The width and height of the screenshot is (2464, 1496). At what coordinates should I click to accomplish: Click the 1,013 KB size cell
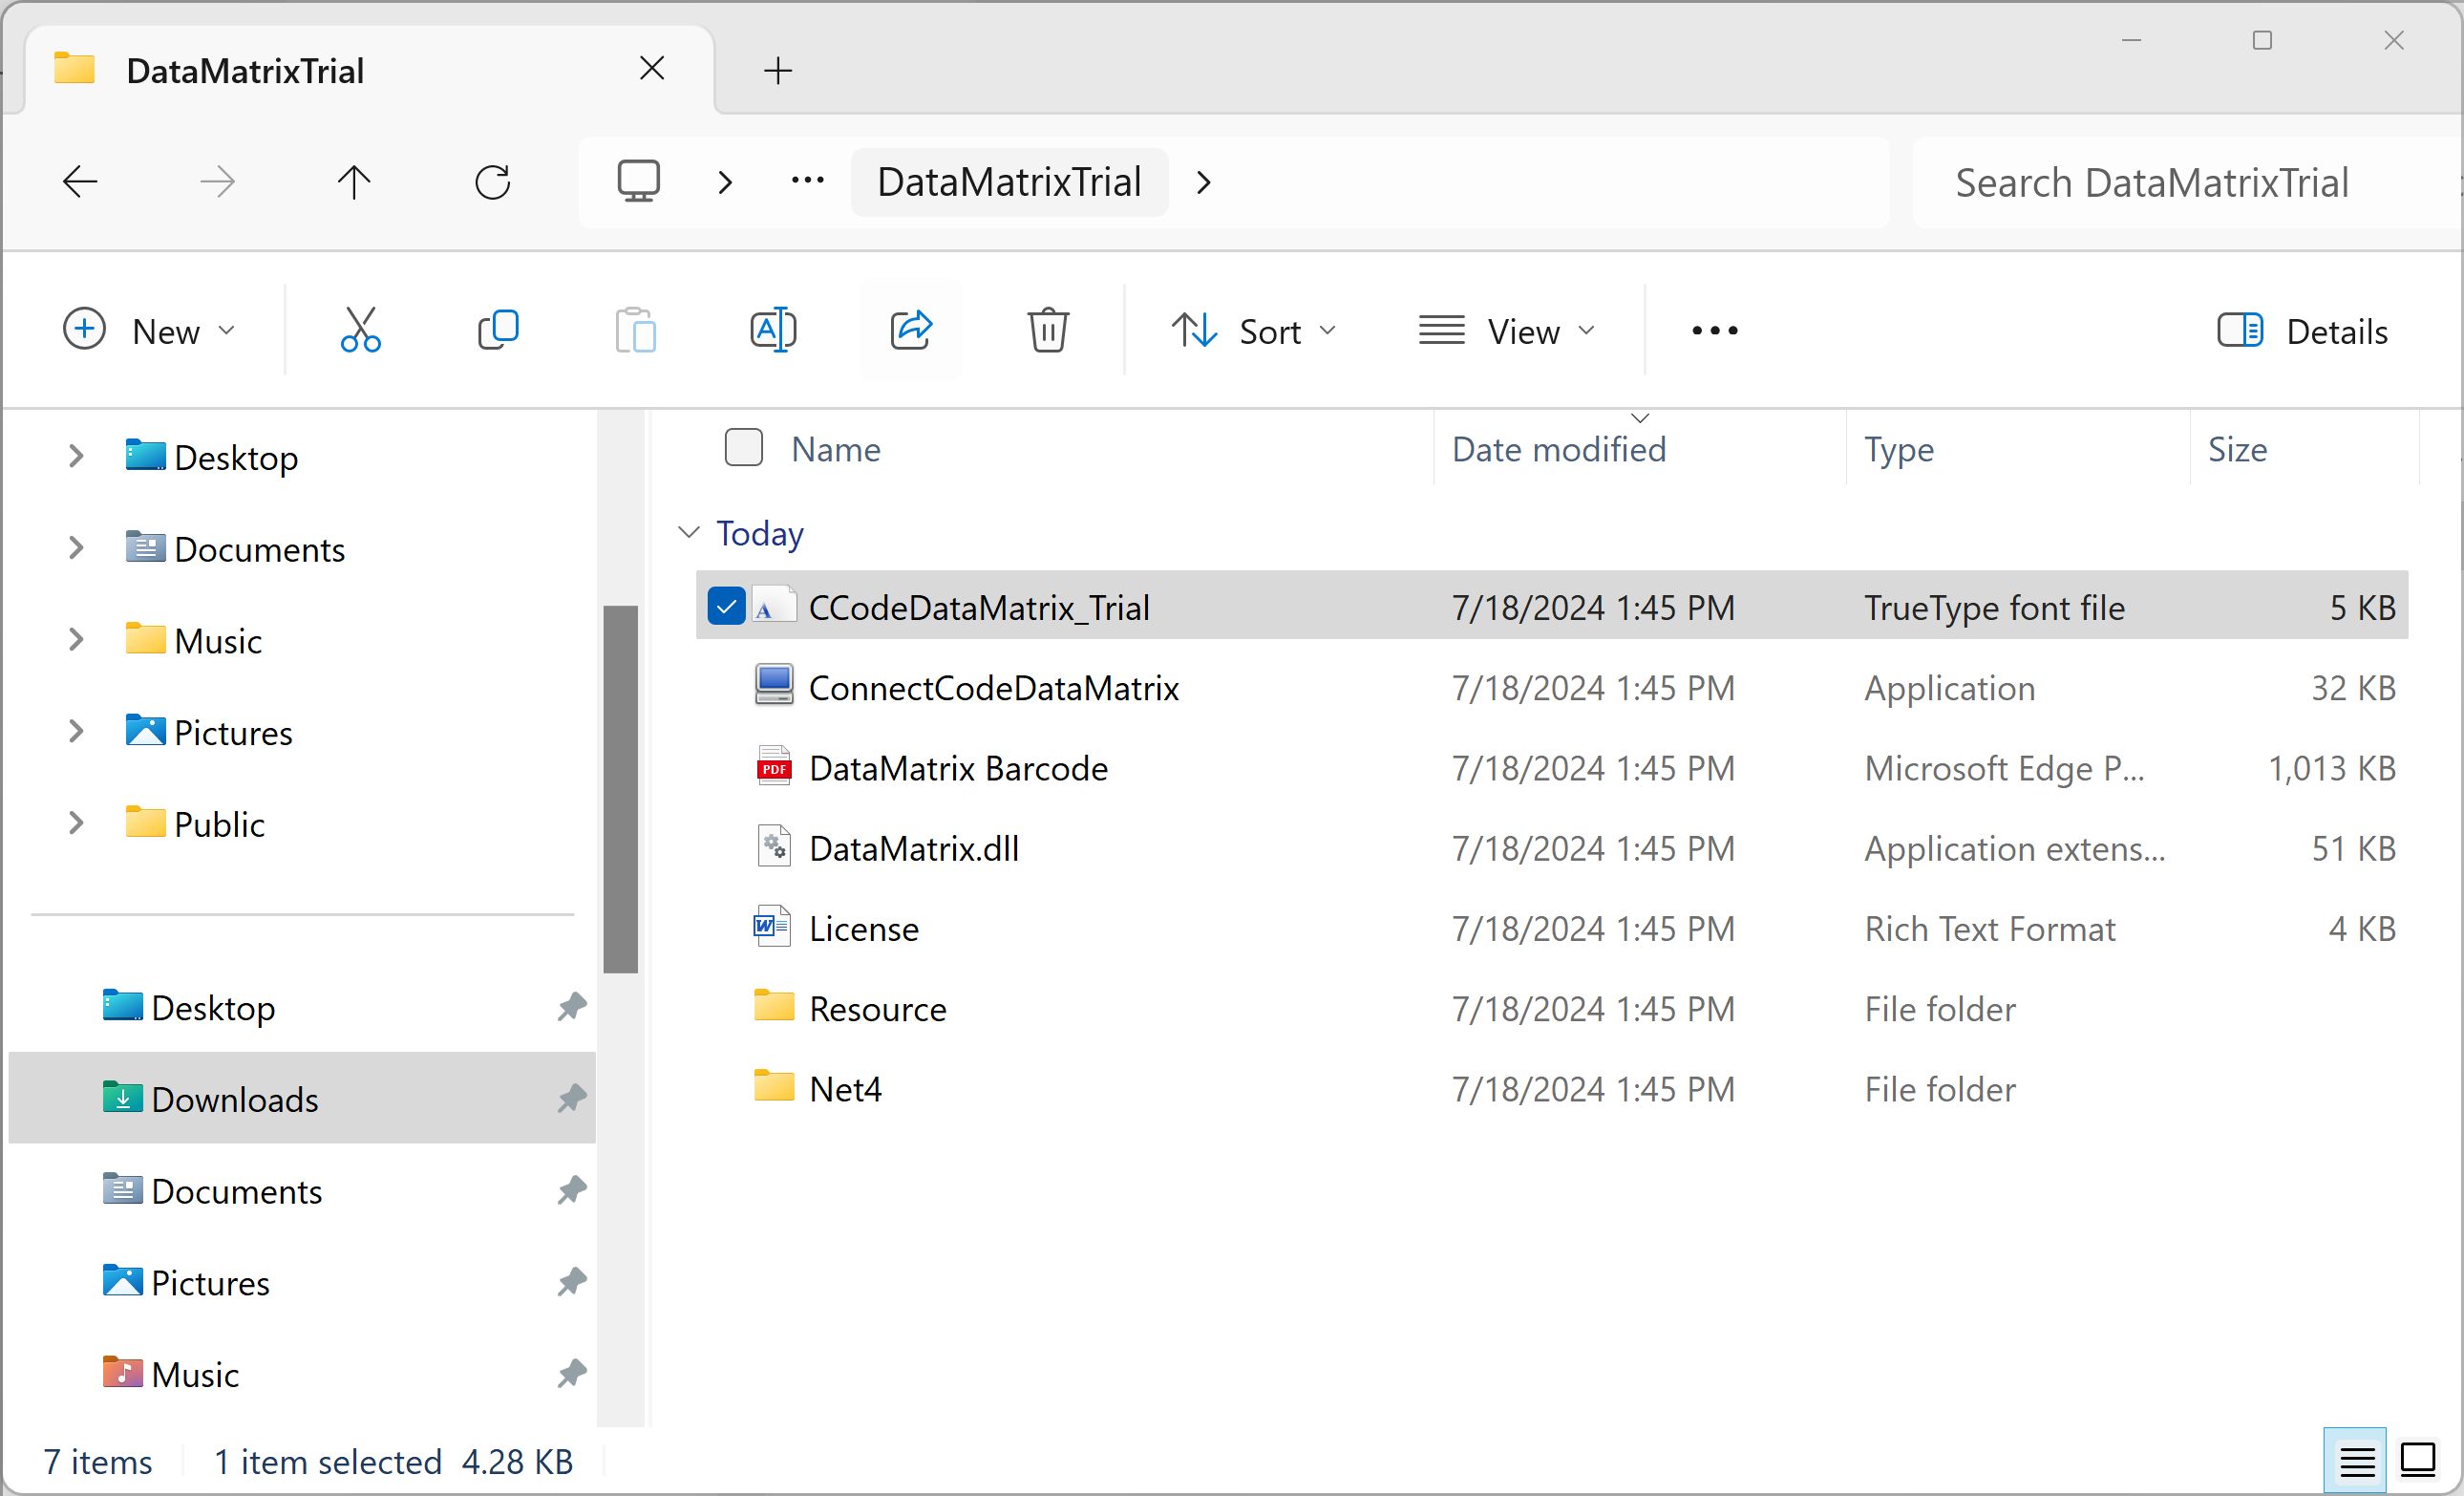click(2331, 768)
